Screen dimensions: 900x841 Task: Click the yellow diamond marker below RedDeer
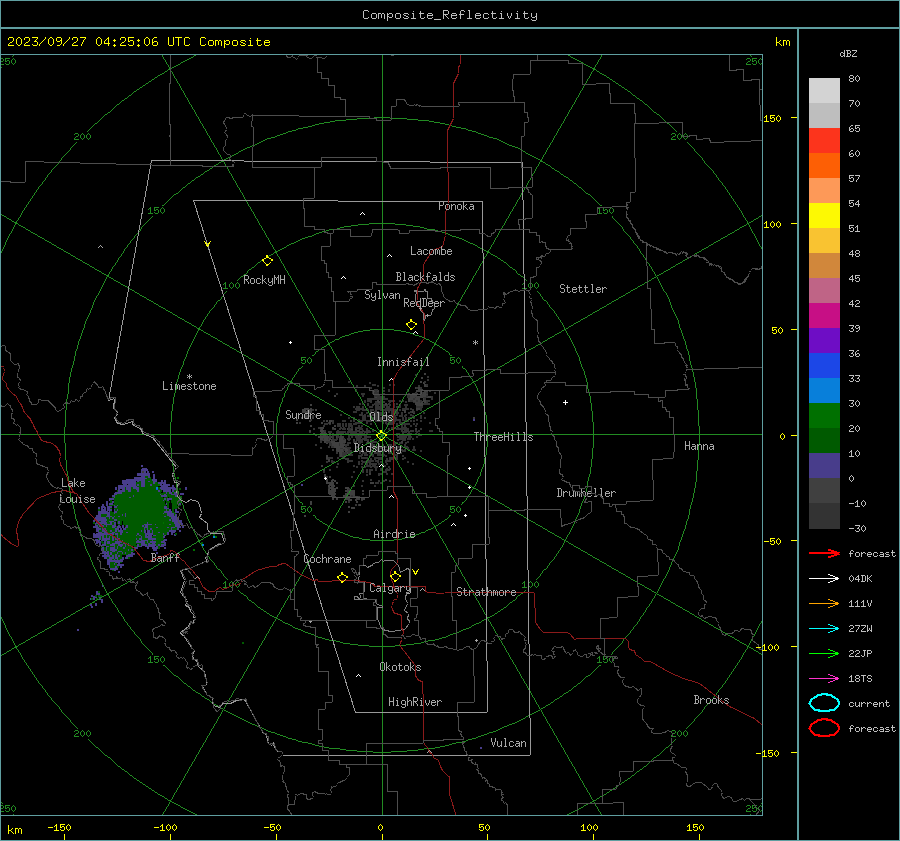pyautogui.click(x=412, y=325)
